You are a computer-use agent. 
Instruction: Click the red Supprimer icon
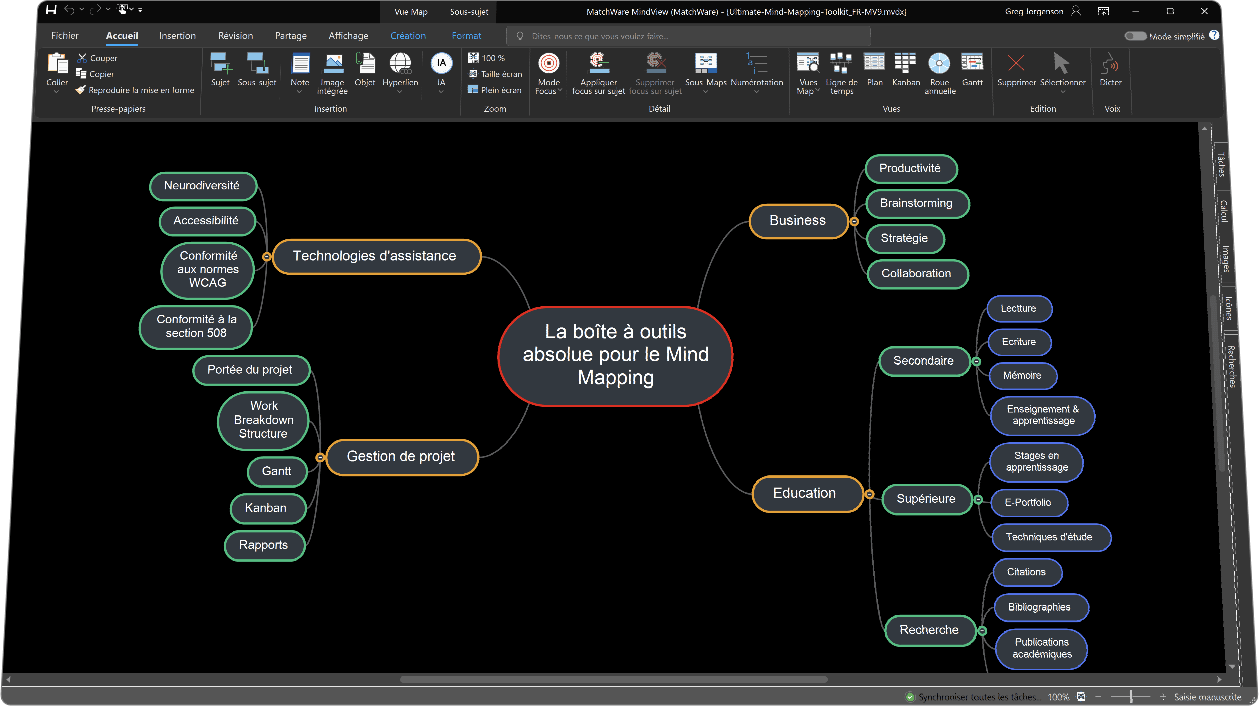(x=1016, y=63)
